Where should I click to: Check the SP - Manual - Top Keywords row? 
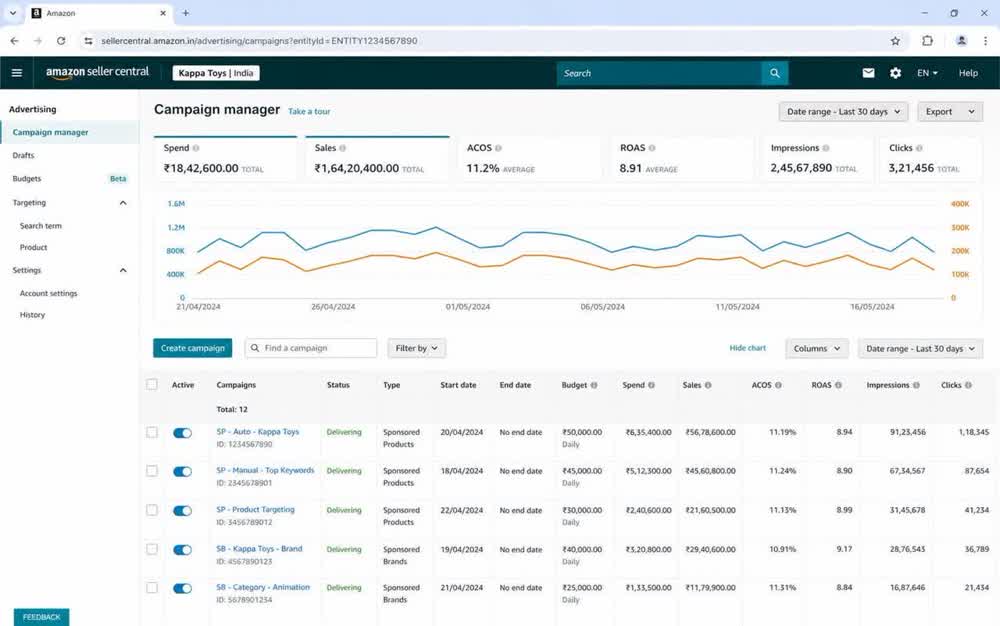click(x=152, y=471)
